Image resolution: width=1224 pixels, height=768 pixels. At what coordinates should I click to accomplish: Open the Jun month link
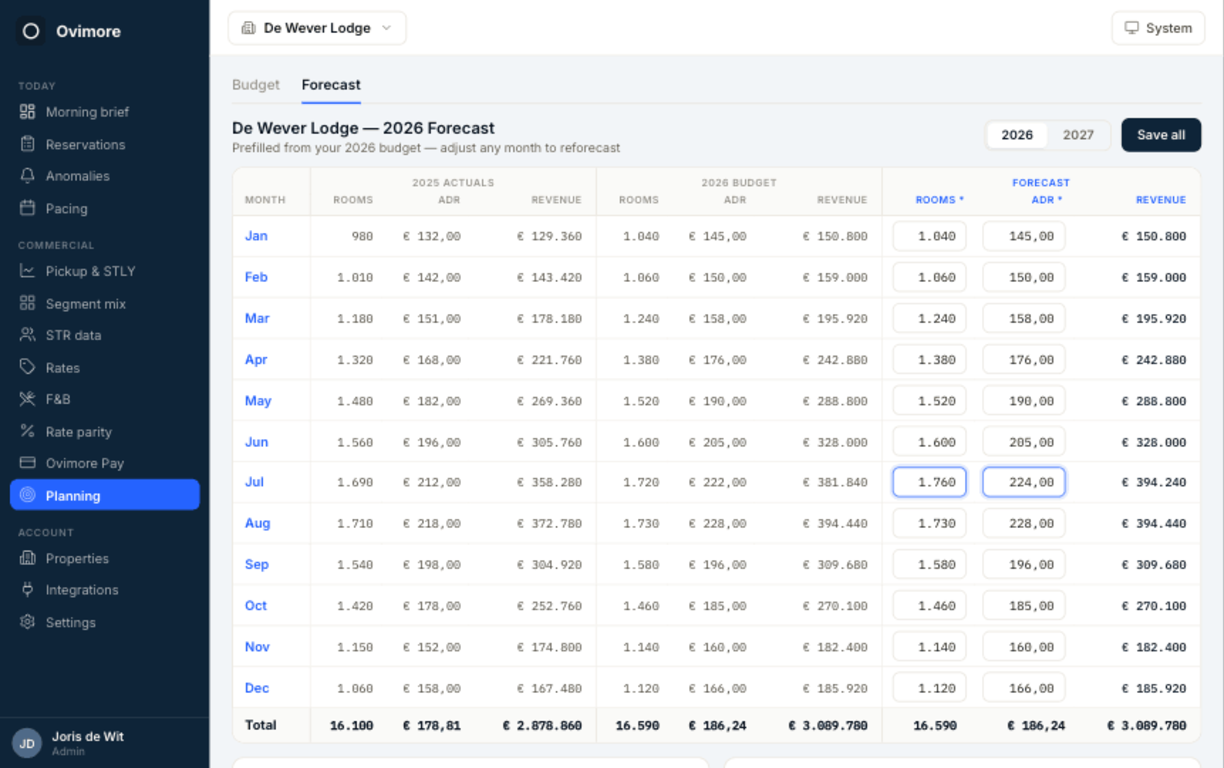(256, 441)
